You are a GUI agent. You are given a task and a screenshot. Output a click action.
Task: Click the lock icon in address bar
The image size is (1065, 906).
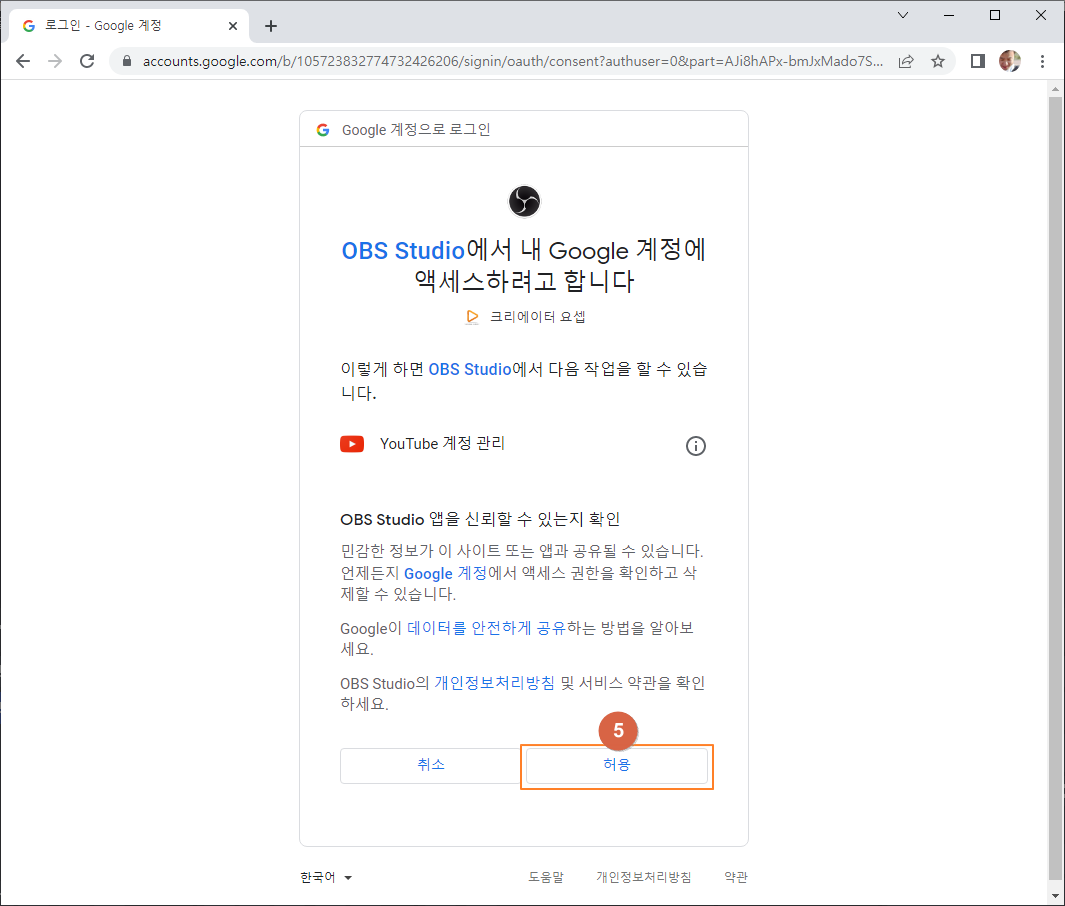click(x=126, y=61)
